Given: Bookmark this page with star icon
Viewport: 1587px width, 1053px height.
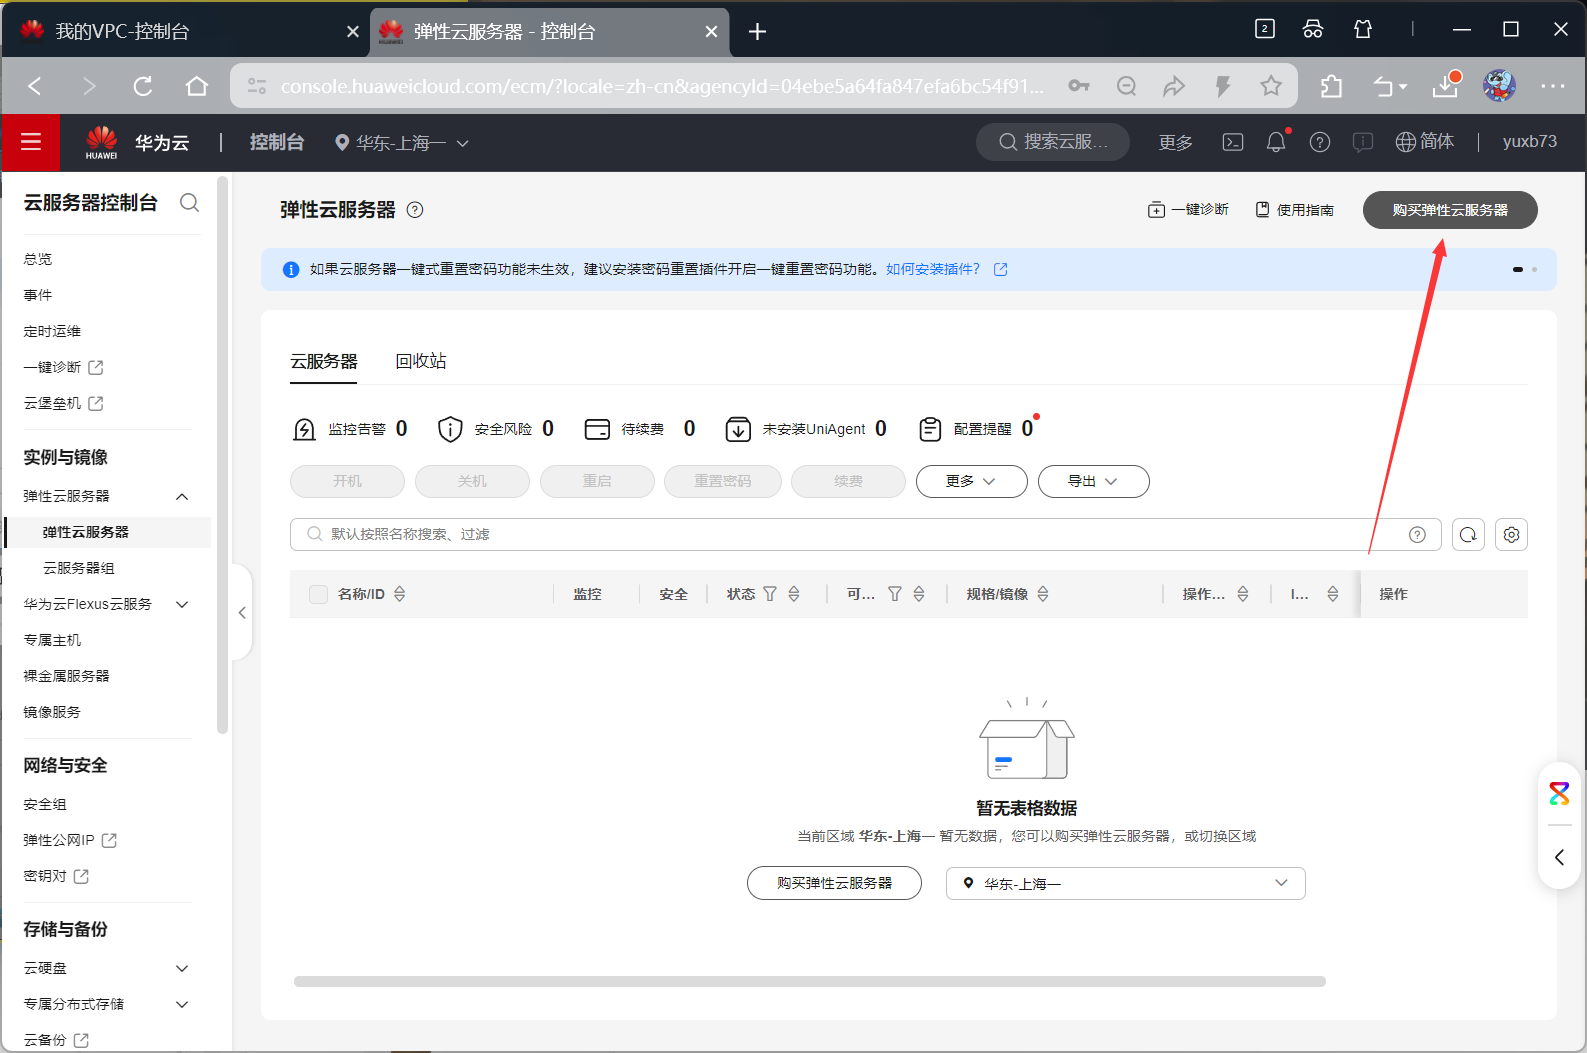Looking at the screenshot, I should tap(1271, 86).
